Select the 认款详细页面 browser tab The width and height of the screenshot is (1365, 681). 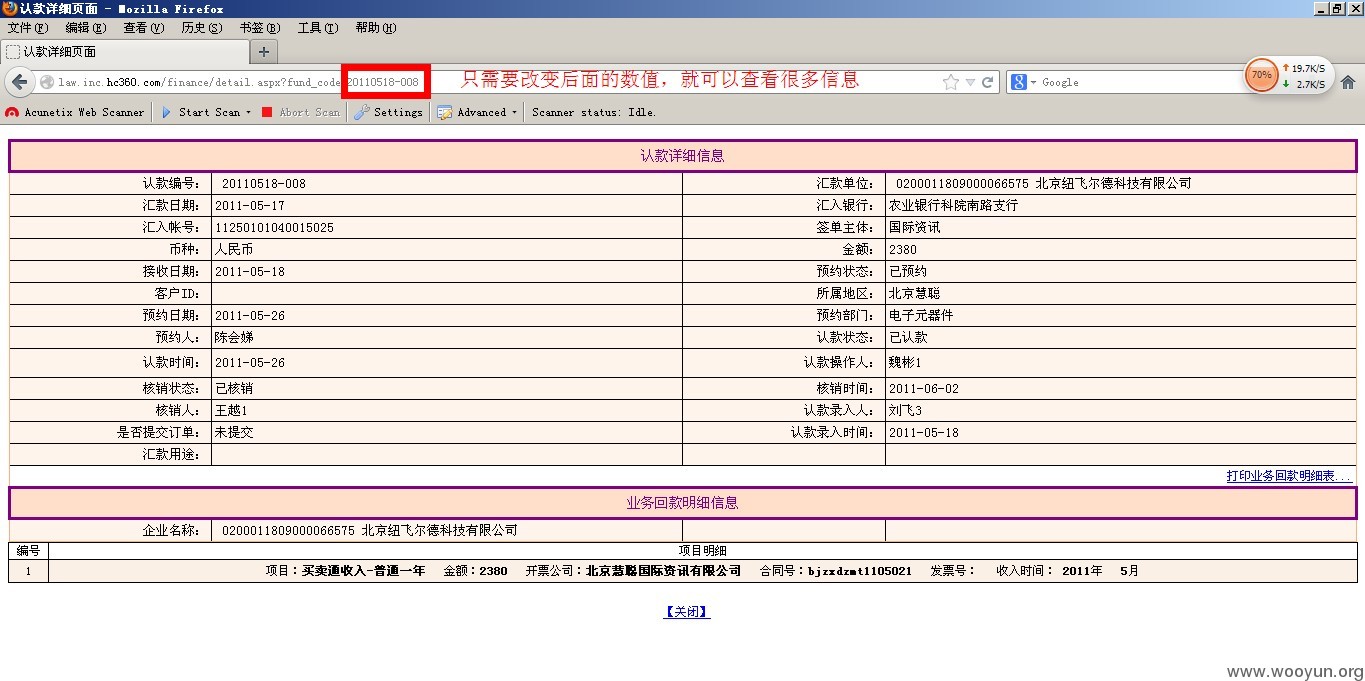(x=124, y=51)
